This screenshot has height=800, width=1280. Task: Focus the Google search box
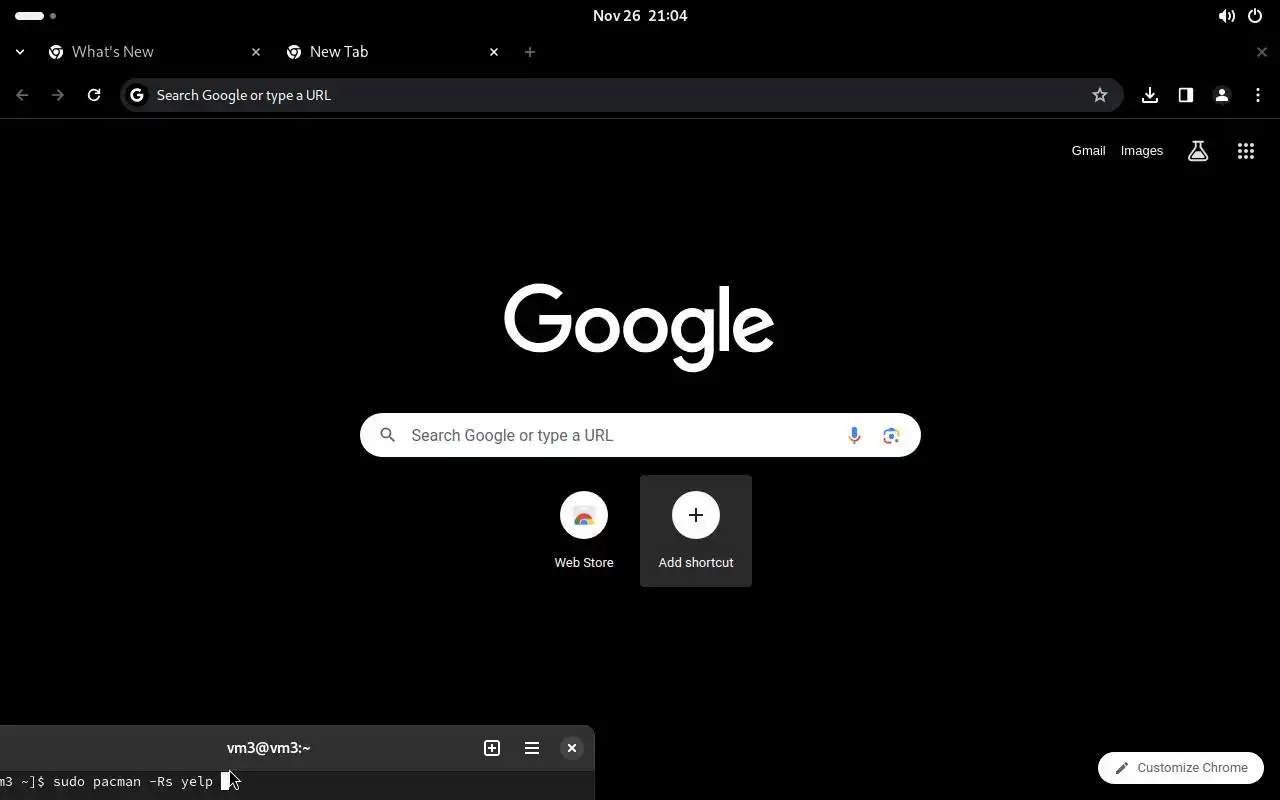640,435
